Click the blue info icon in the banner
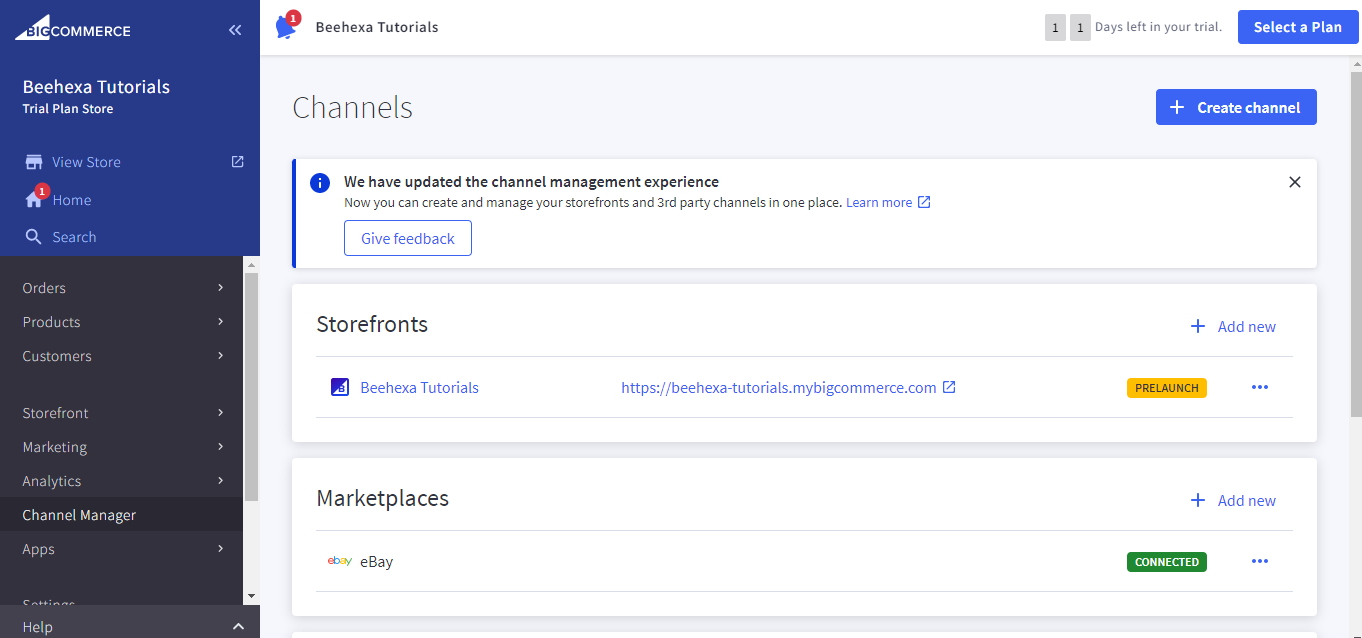Viewport: 1362px width, 638px height. point(319,182)
